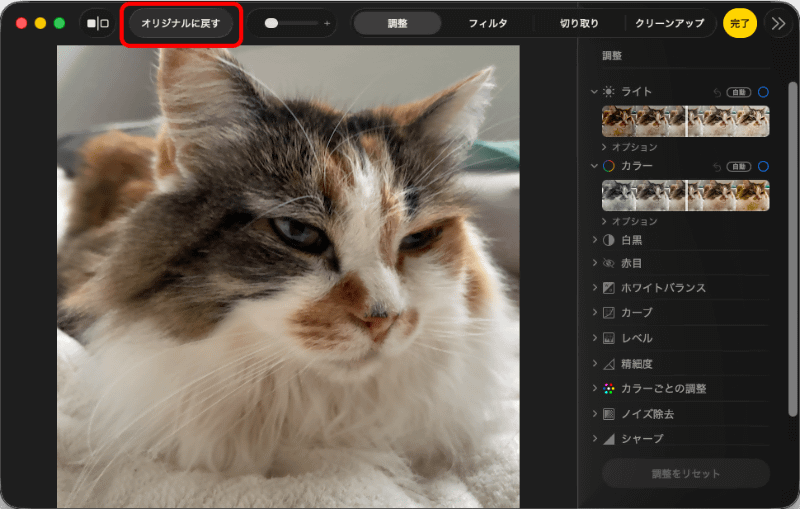Viewport: 800px width, 509px height.
Task: Click the double-chevron overflow icon
Action: pyautogui.click(x=779, y=23)
